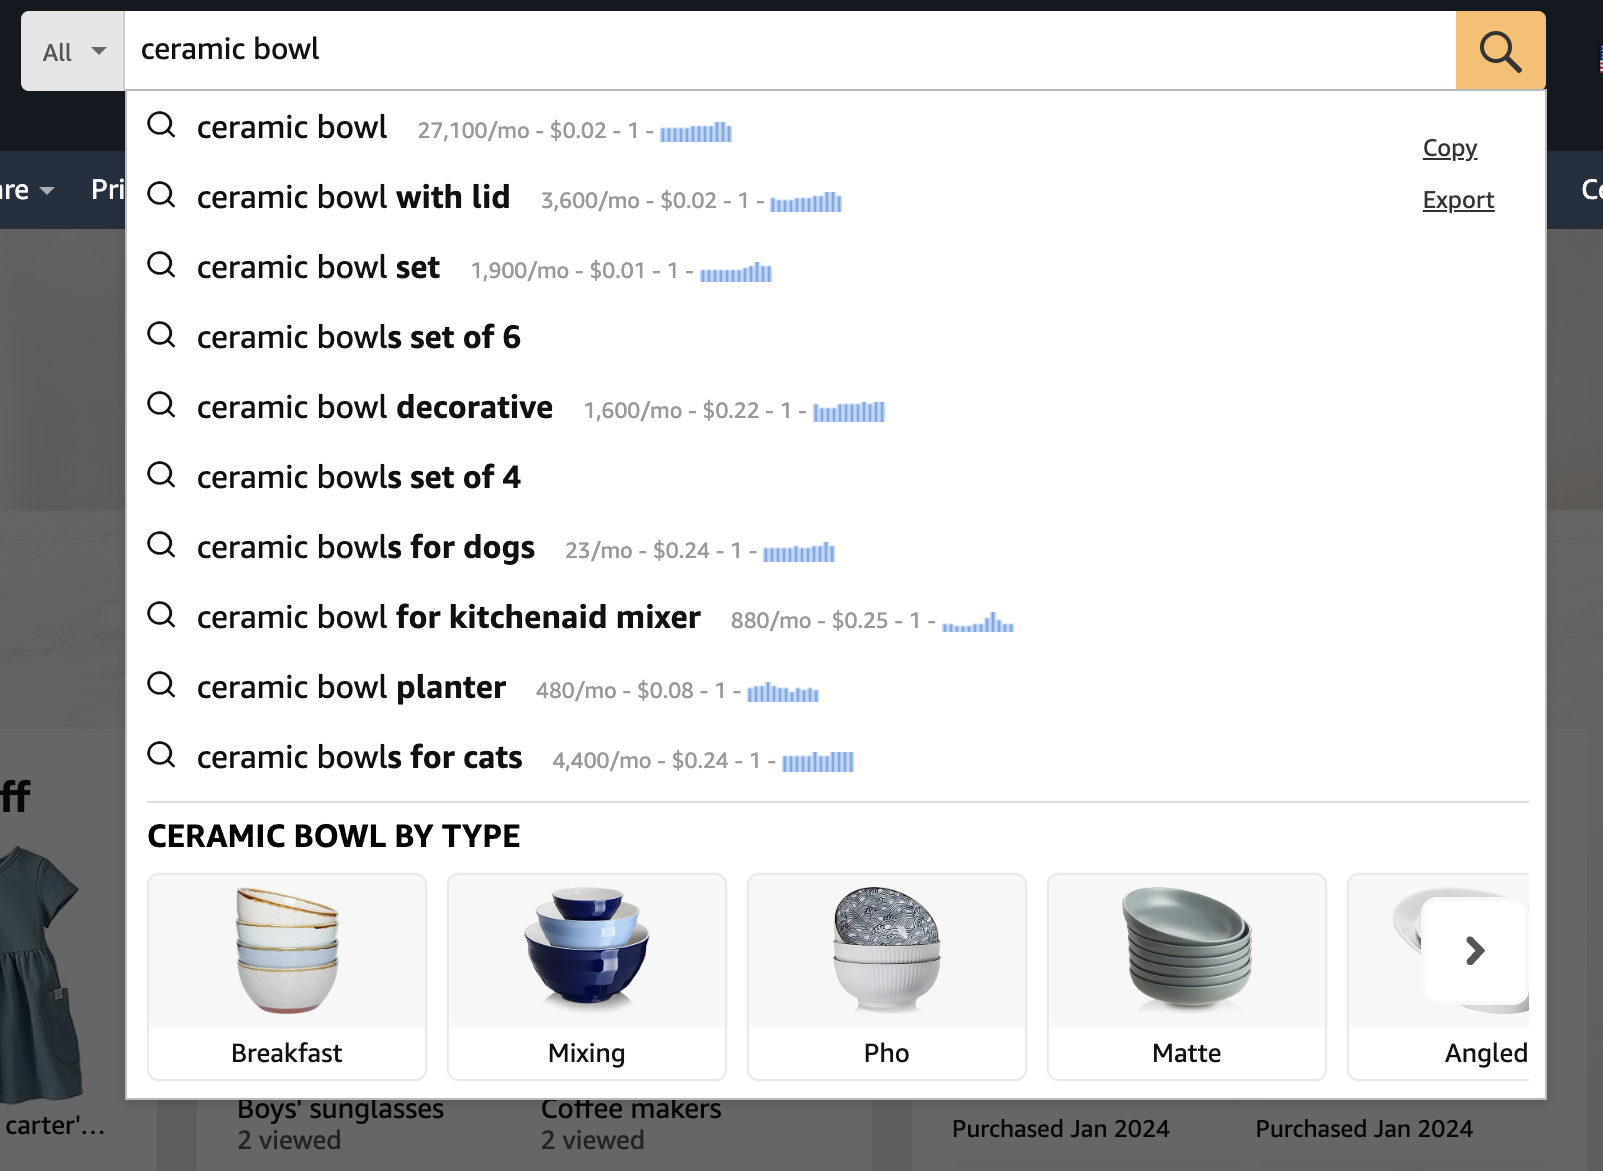Select 'ceramic bowl set' suggestion

[x=318, y=268]
